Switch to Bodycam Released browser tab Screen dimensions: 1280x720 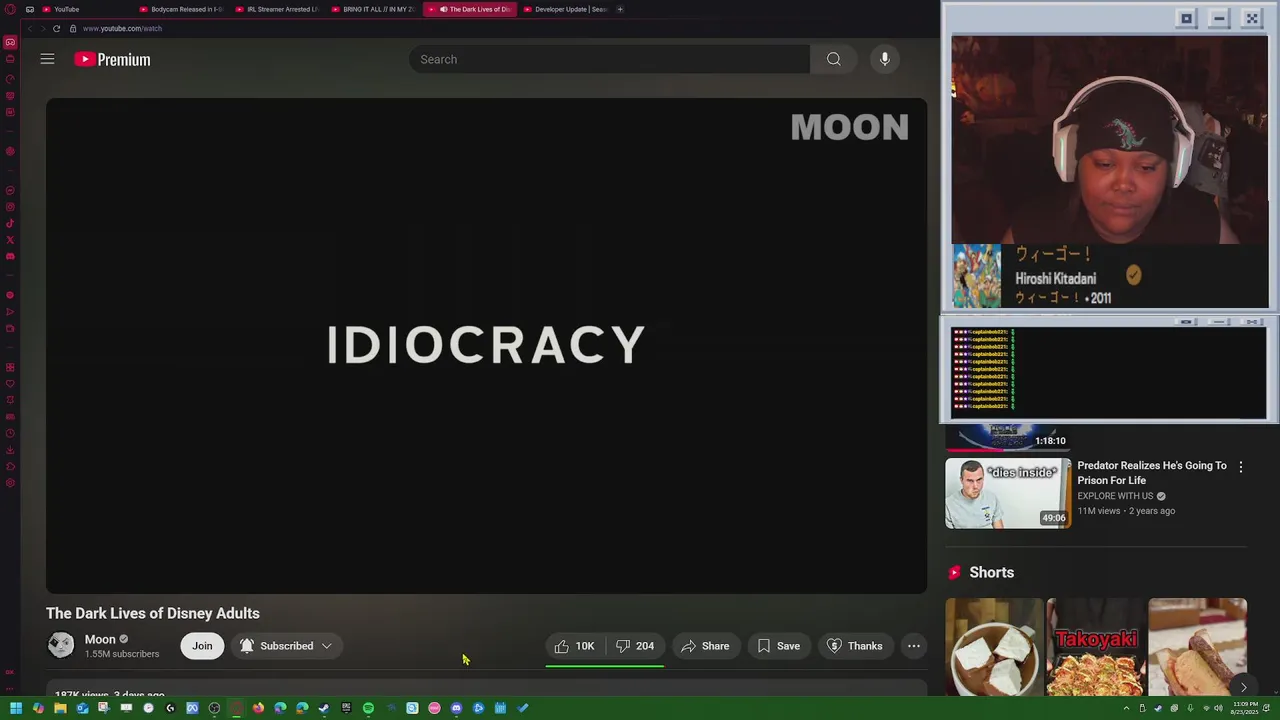pyautogui.click(x=180, y=9)
